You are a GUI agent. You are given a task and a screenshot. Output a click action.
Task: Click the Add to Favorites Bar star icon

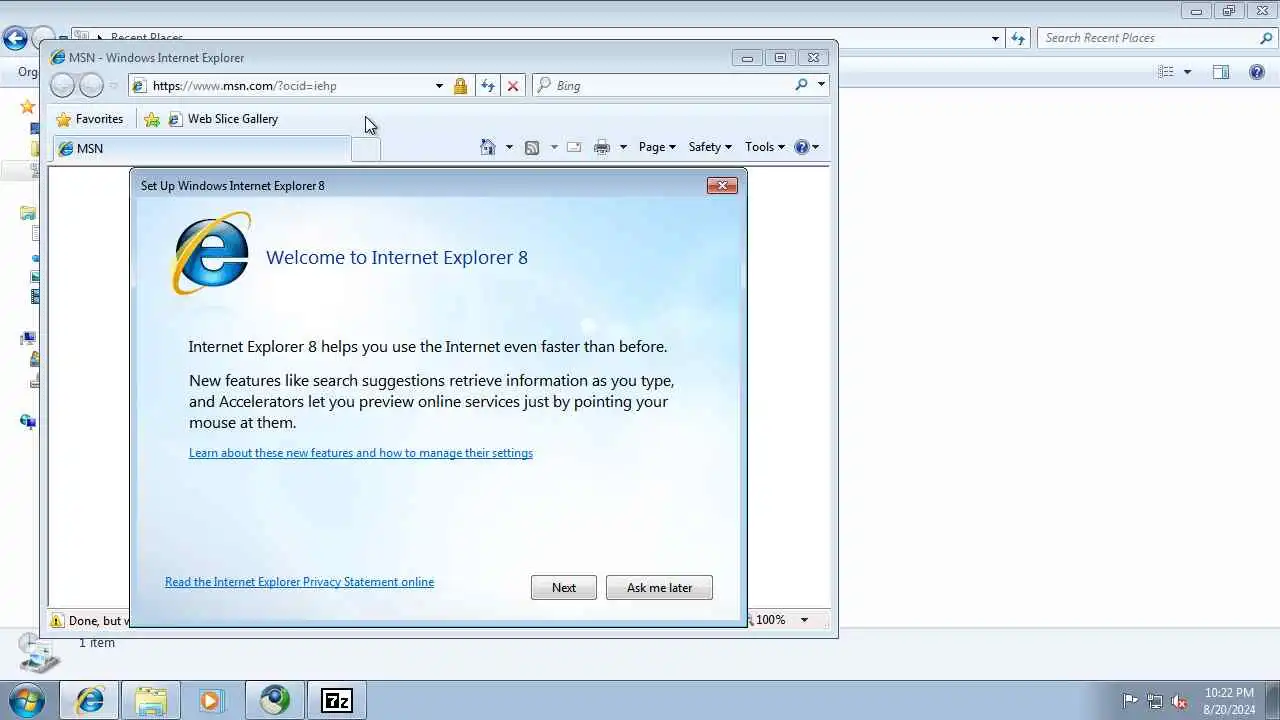pyautogui.click(x=152, y=120)
